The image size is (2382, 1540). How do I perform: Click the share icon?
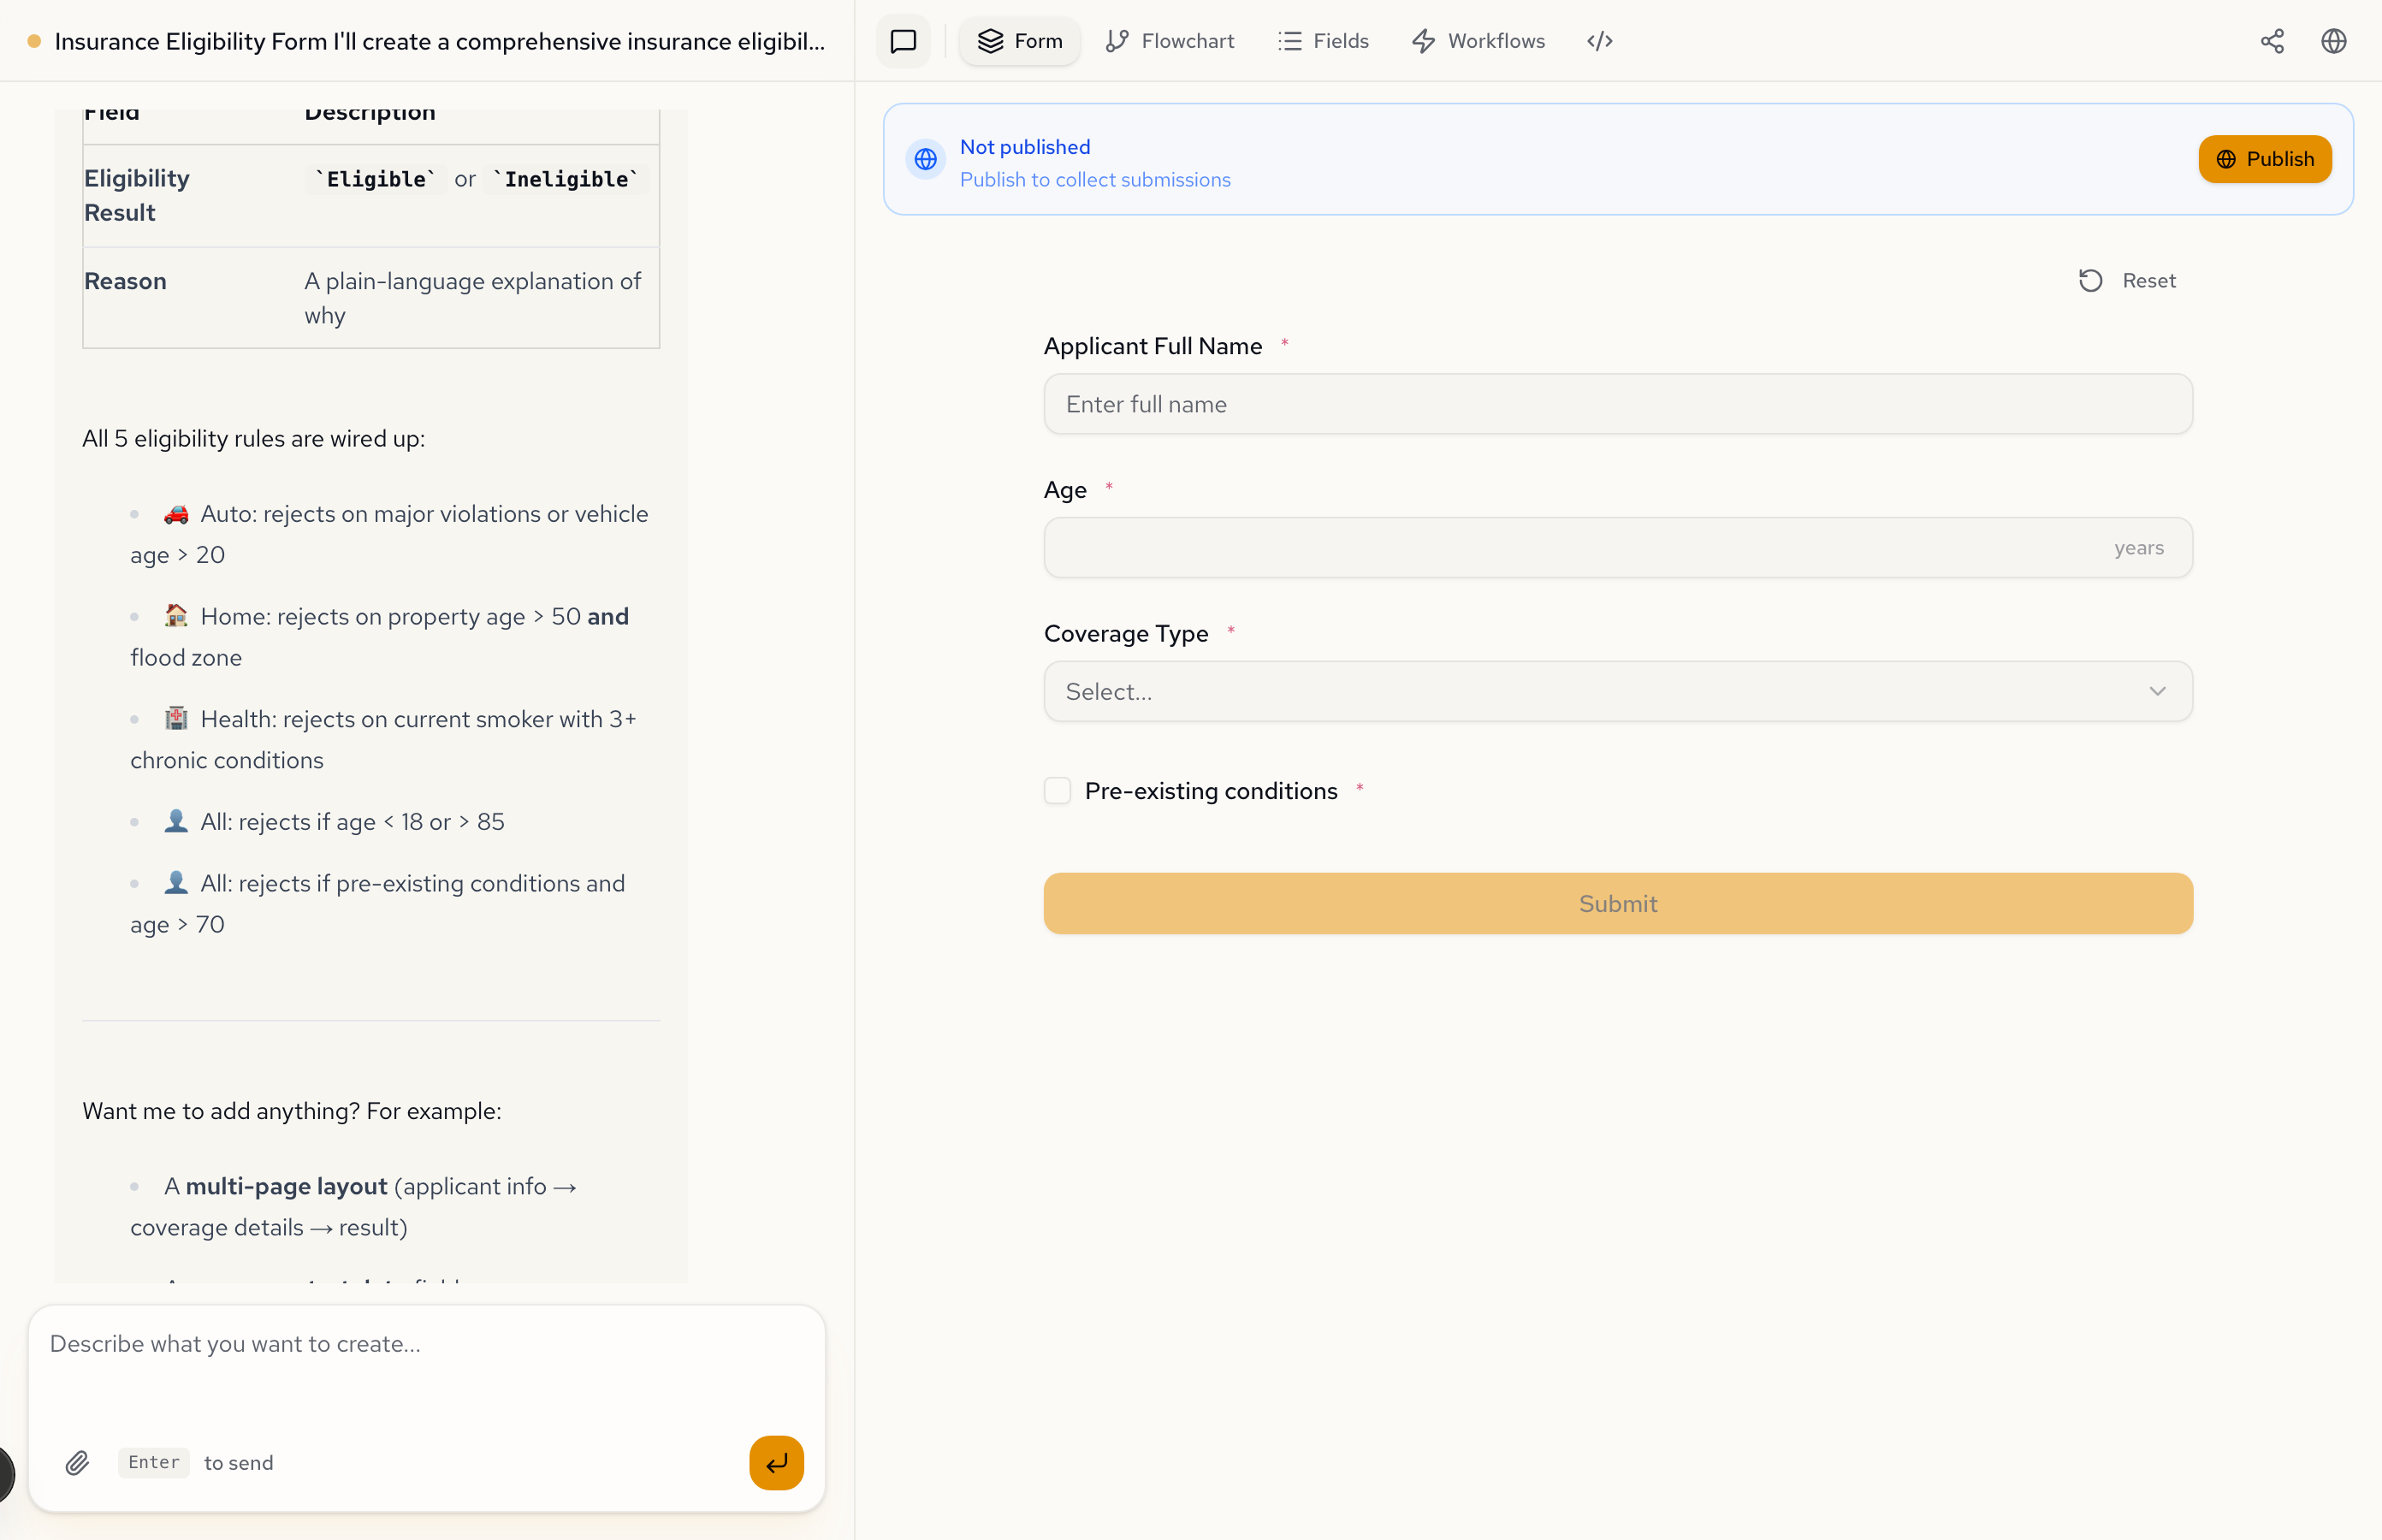[2271, 41]
